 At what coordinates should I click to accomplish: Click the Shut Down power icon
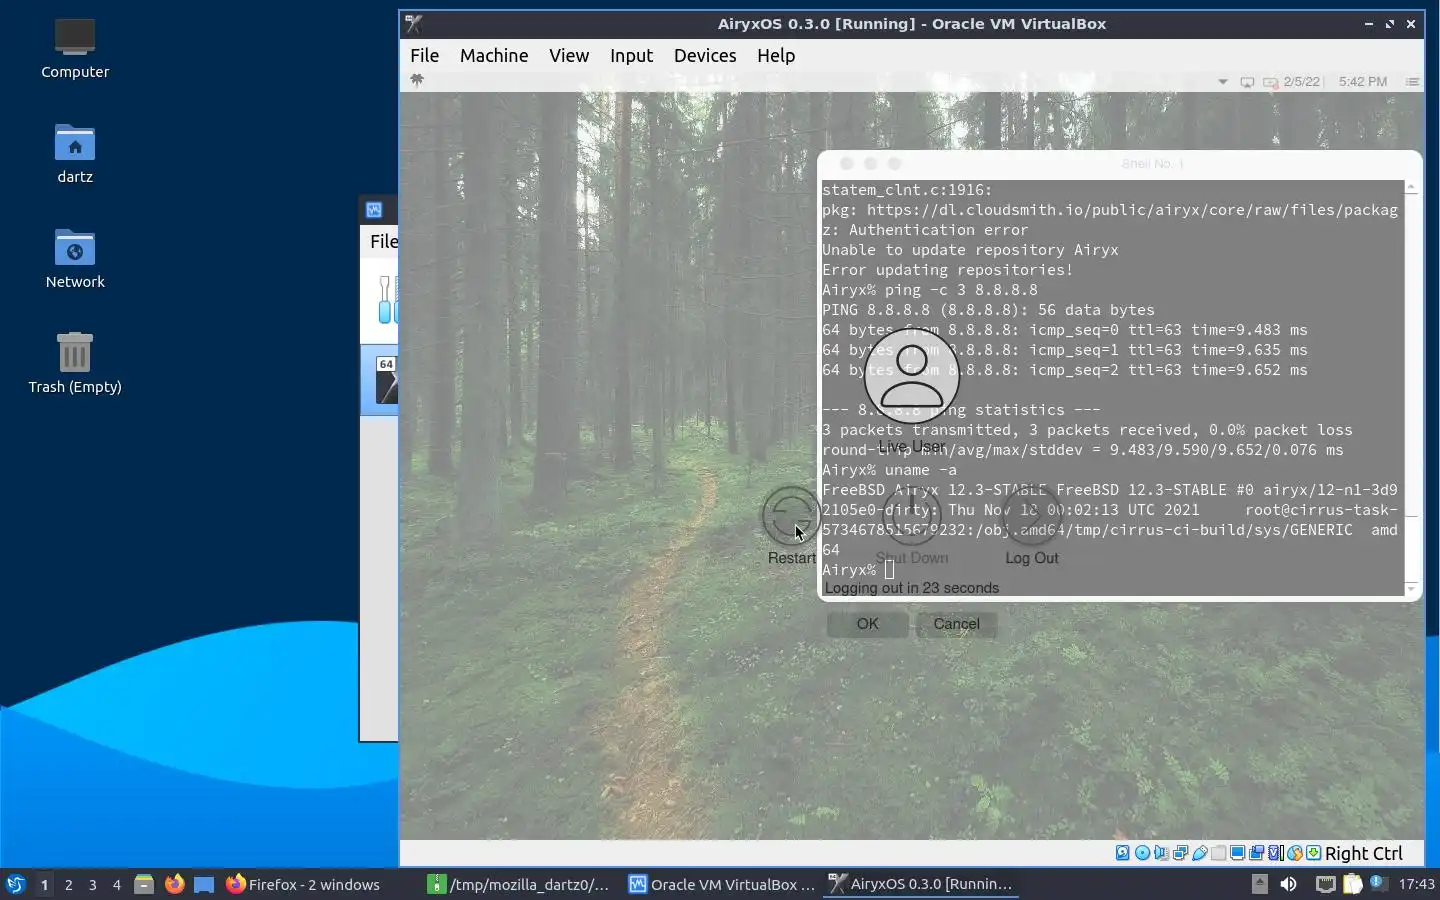point(911,516)
